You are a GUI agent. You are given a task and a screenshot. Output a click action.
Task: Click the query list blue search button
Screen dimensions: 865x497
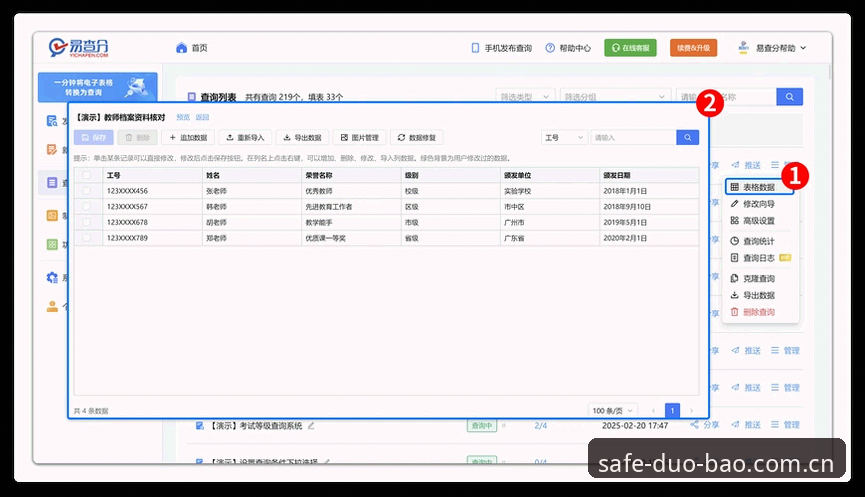click(789, 97)
